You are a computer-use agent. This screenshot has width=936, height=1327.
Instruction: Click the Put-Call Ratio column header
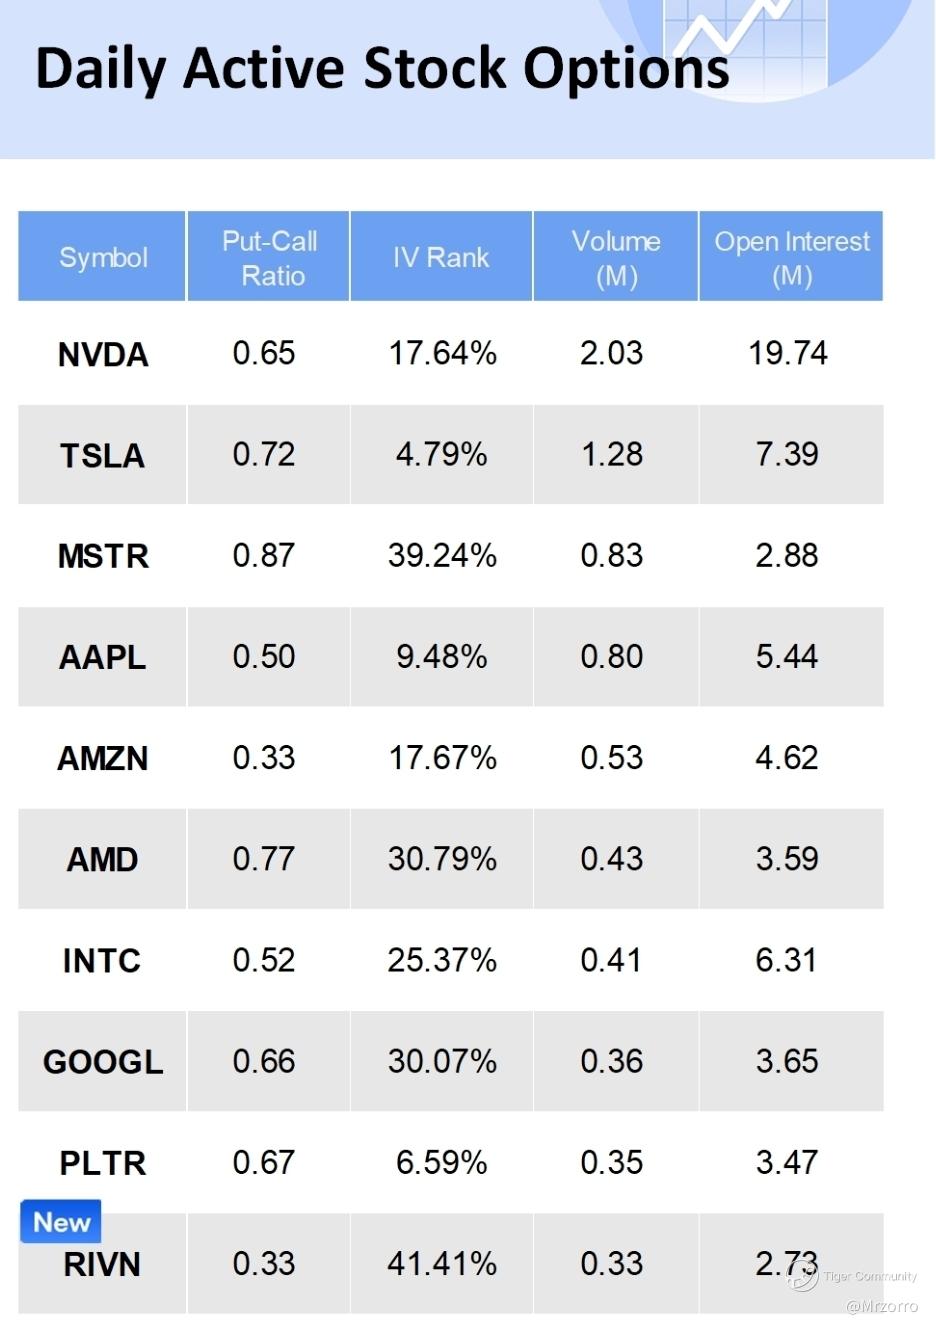[269, 257]
